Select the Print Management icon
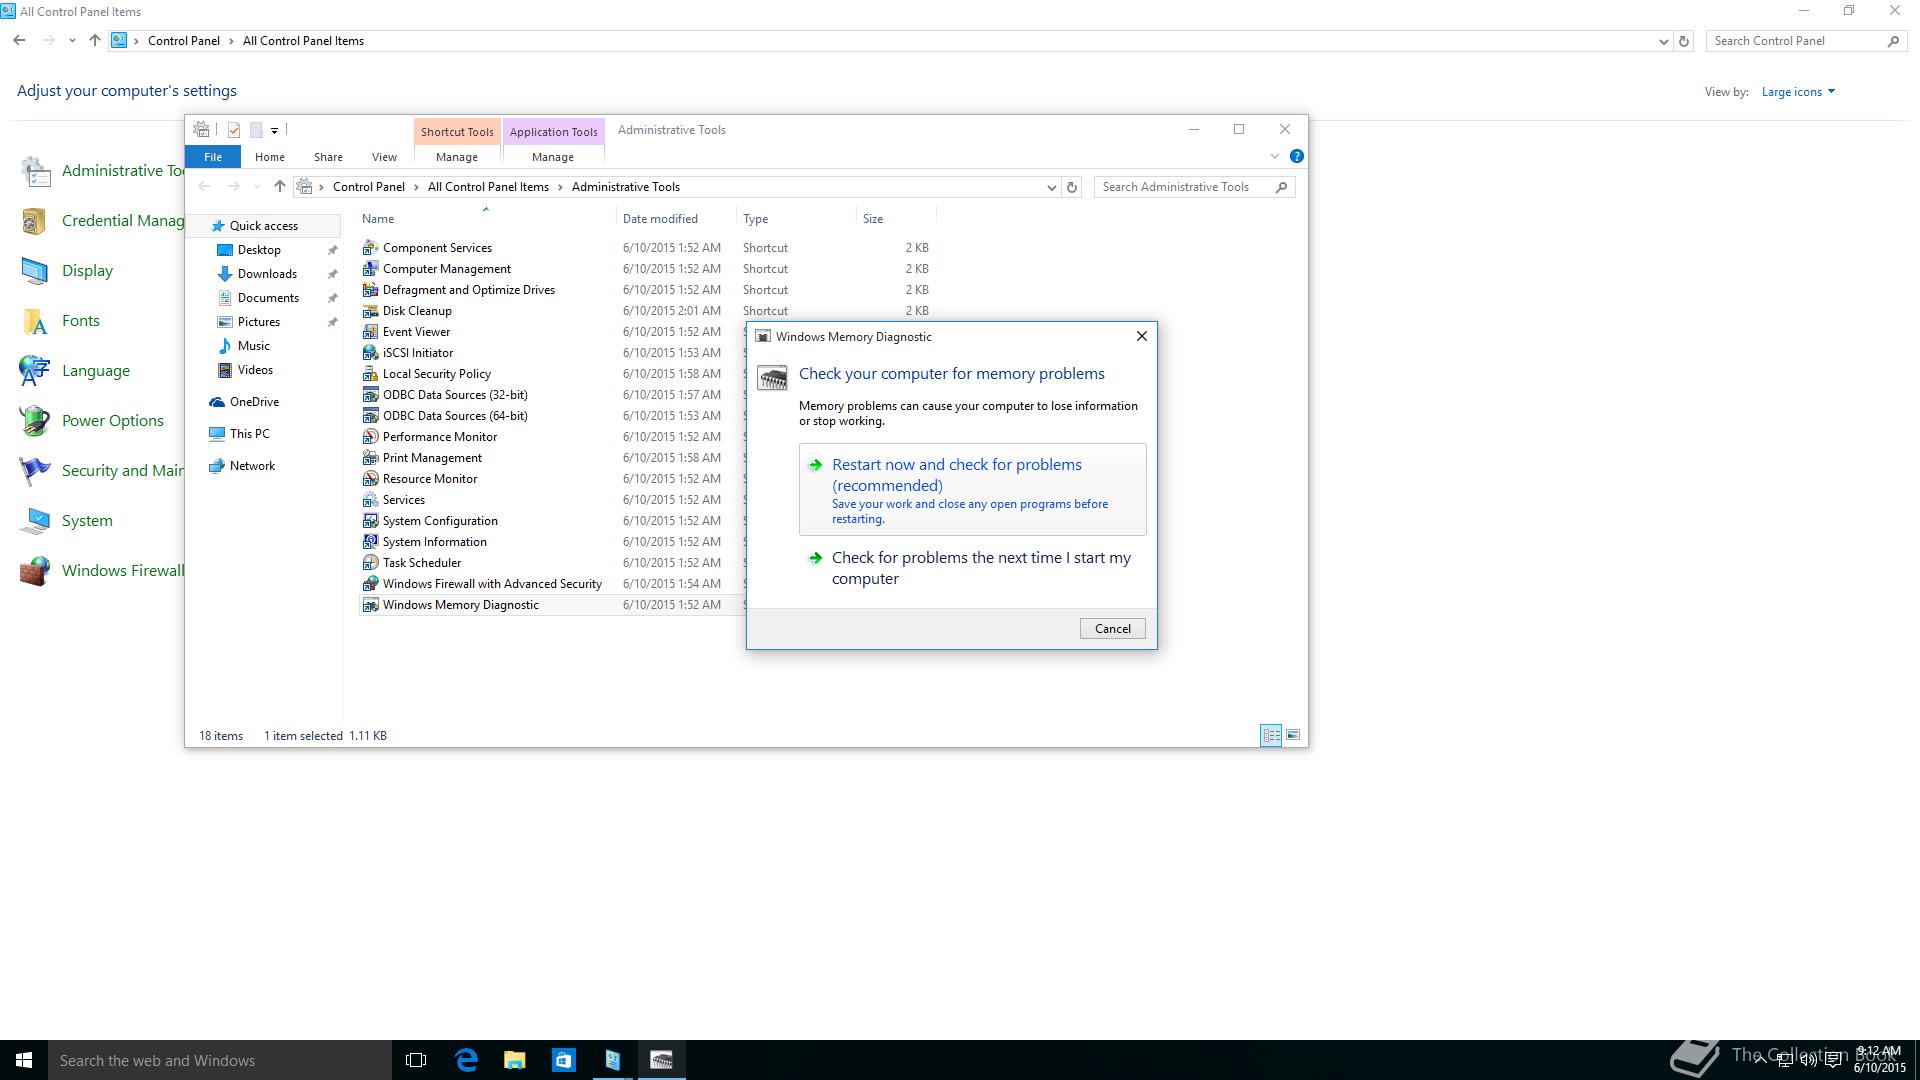1920x1080 pixels. [x=370, y=457]
